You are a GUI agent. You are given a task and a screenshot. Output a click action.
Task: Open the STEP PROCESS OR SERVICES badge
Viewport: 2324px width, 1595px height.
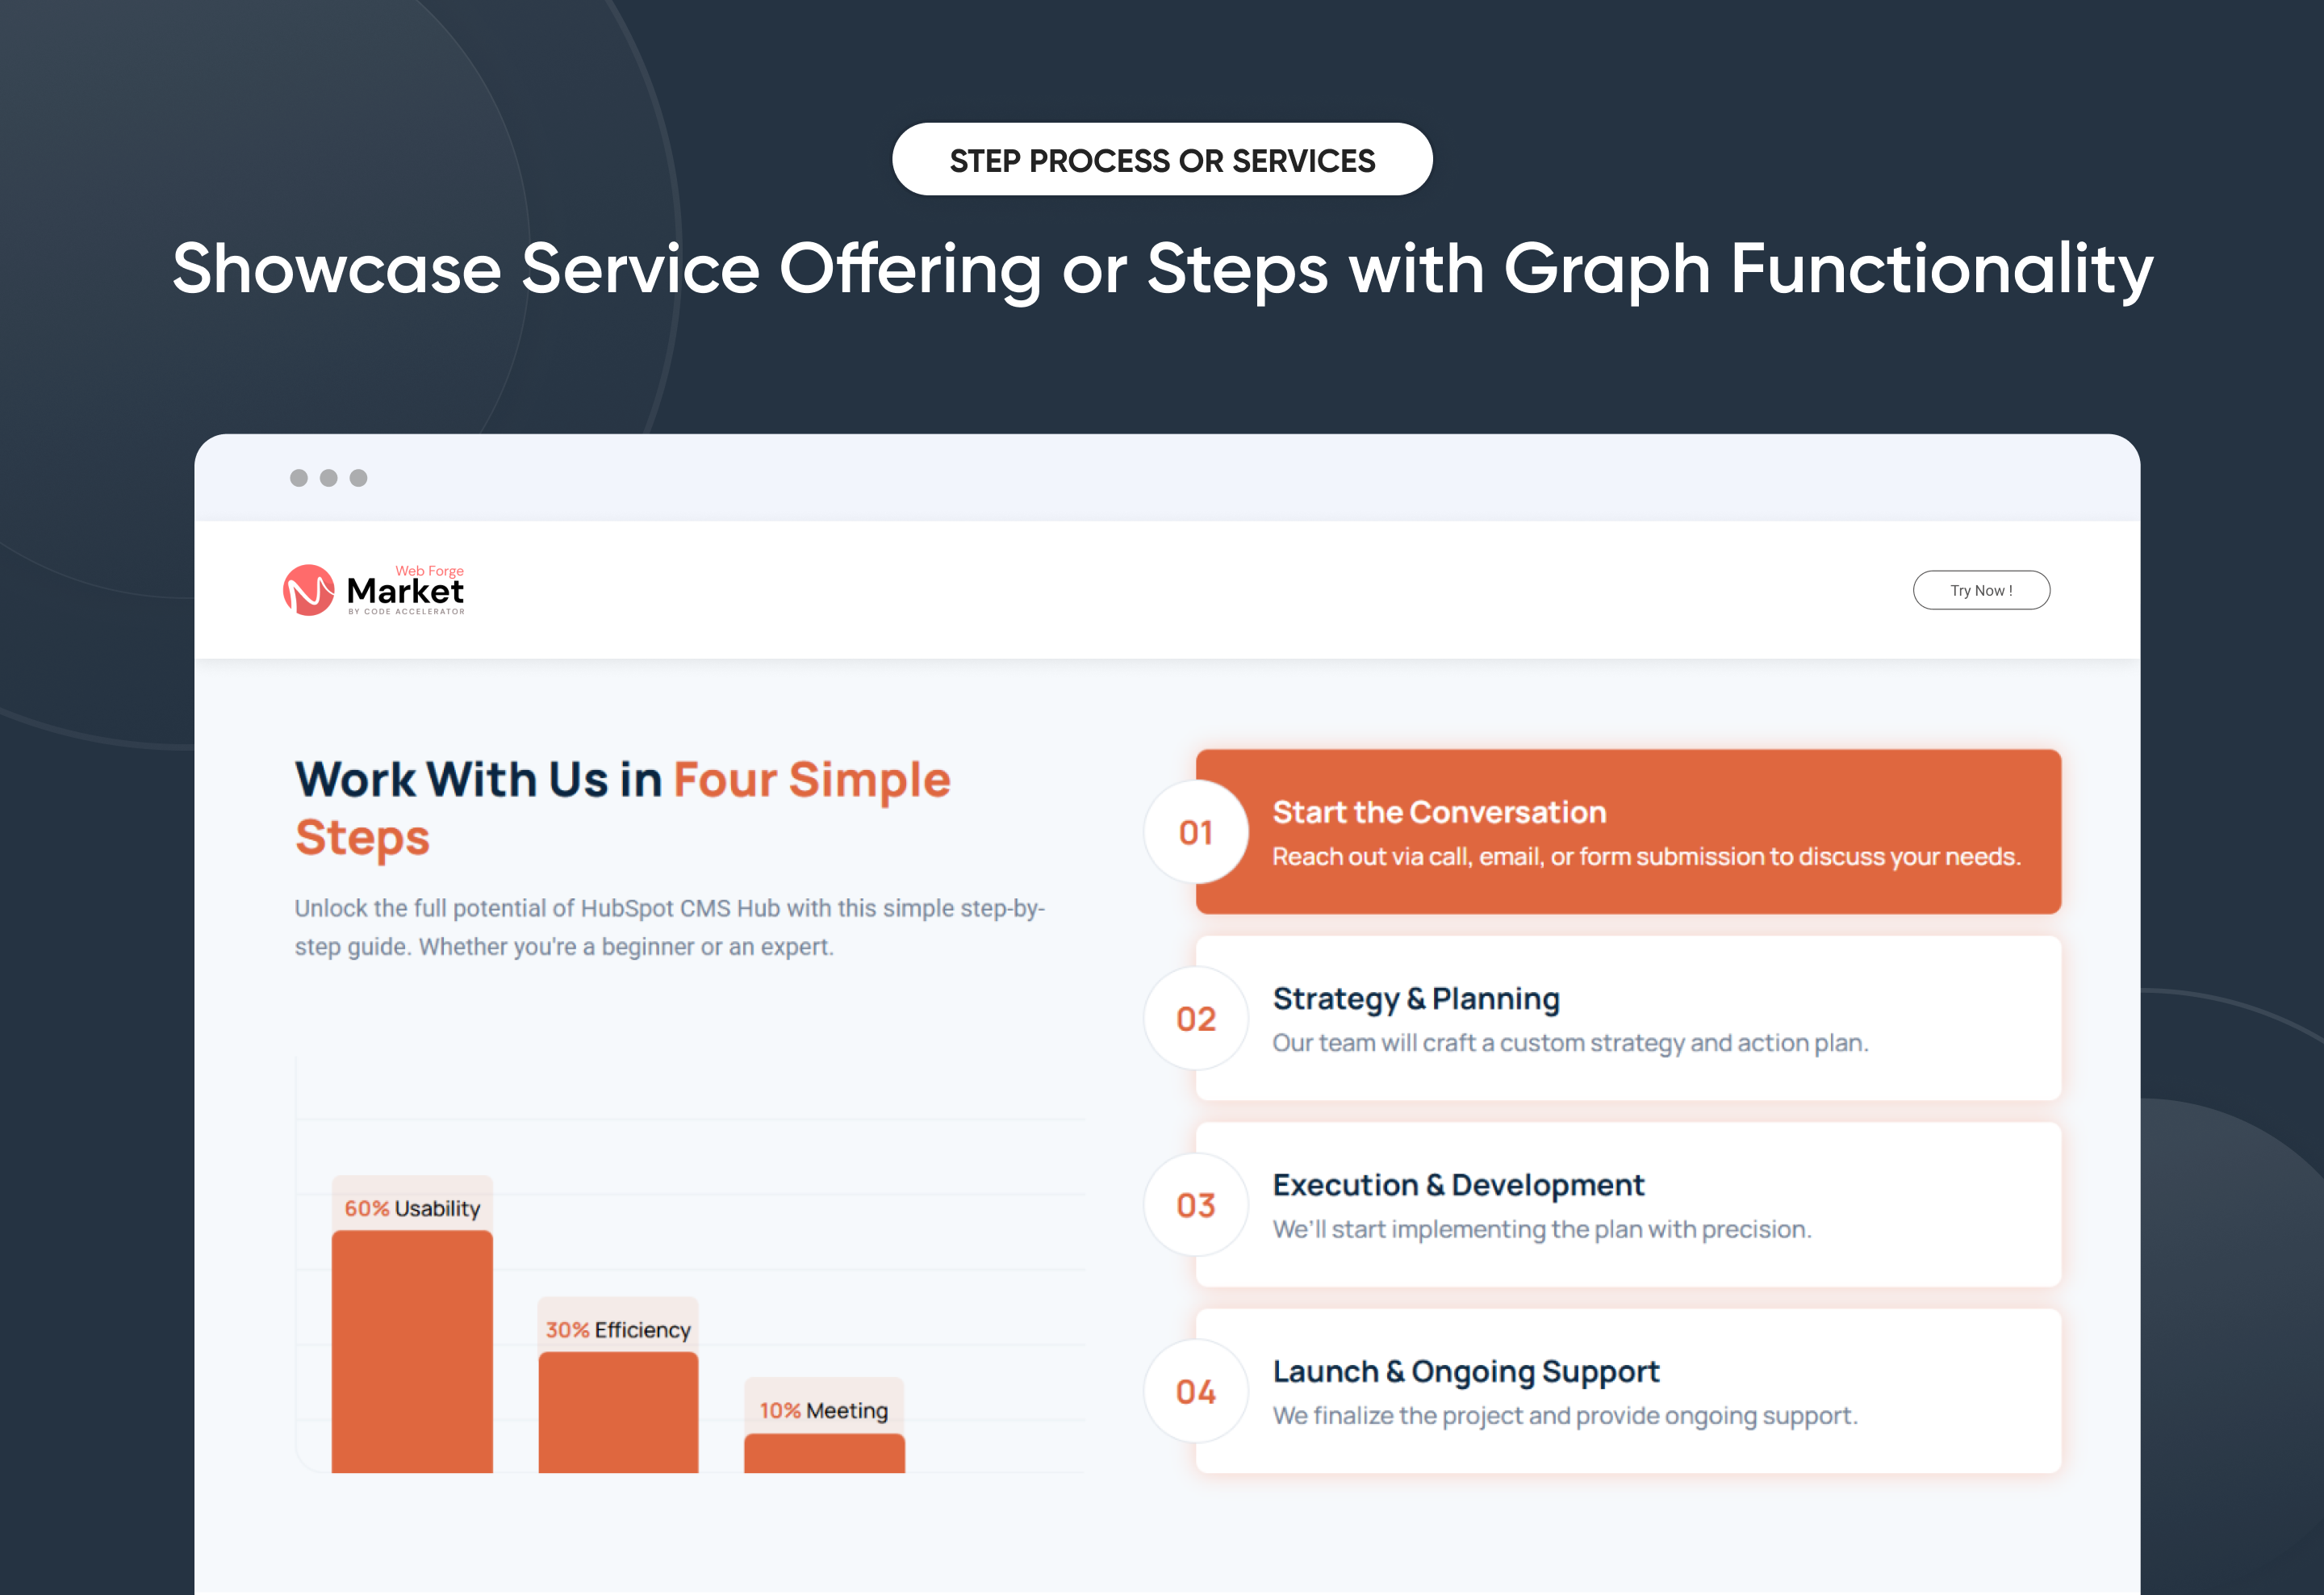coord(1162,158)
